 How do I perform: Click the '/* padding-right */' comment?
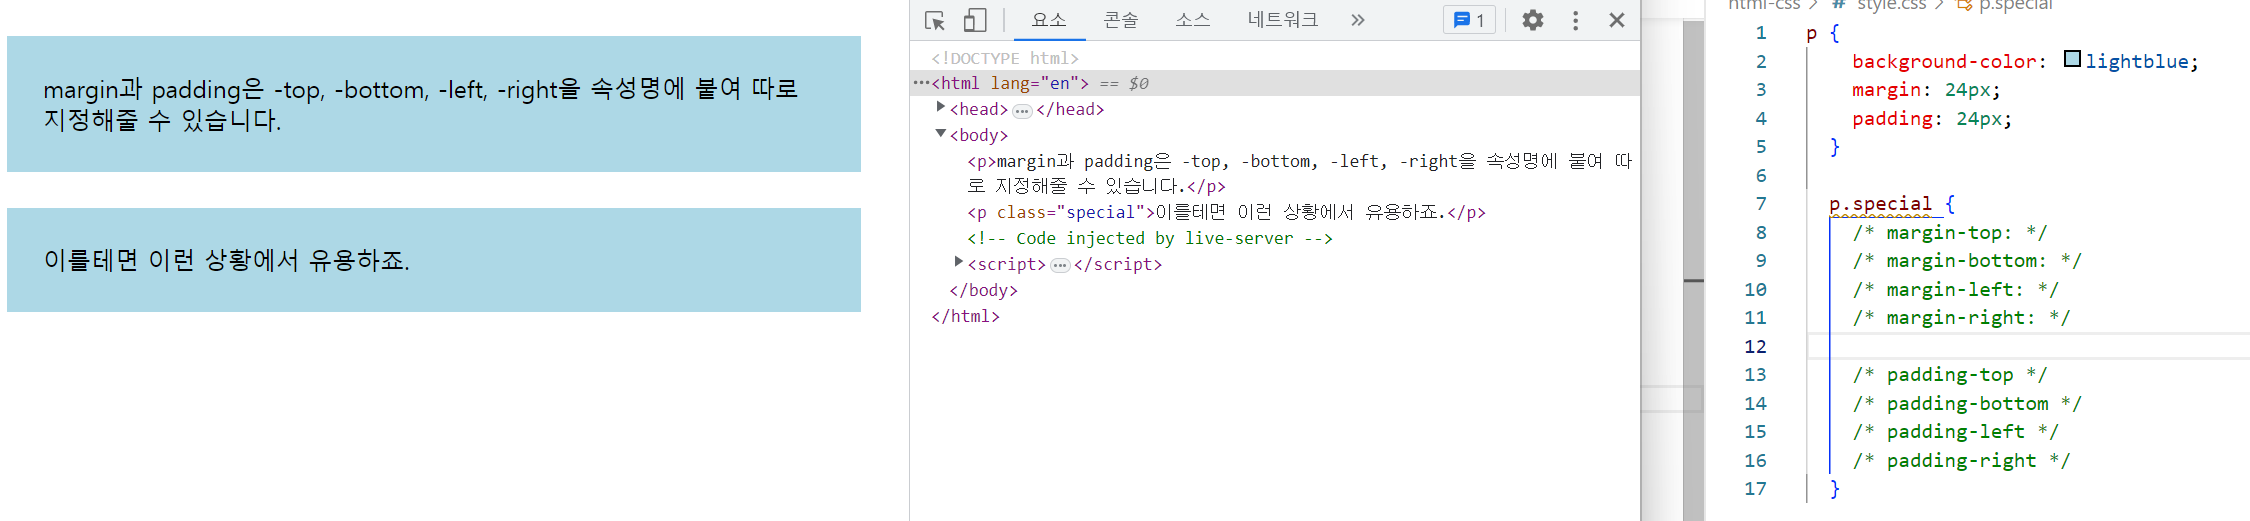[x=1961, y=461]
